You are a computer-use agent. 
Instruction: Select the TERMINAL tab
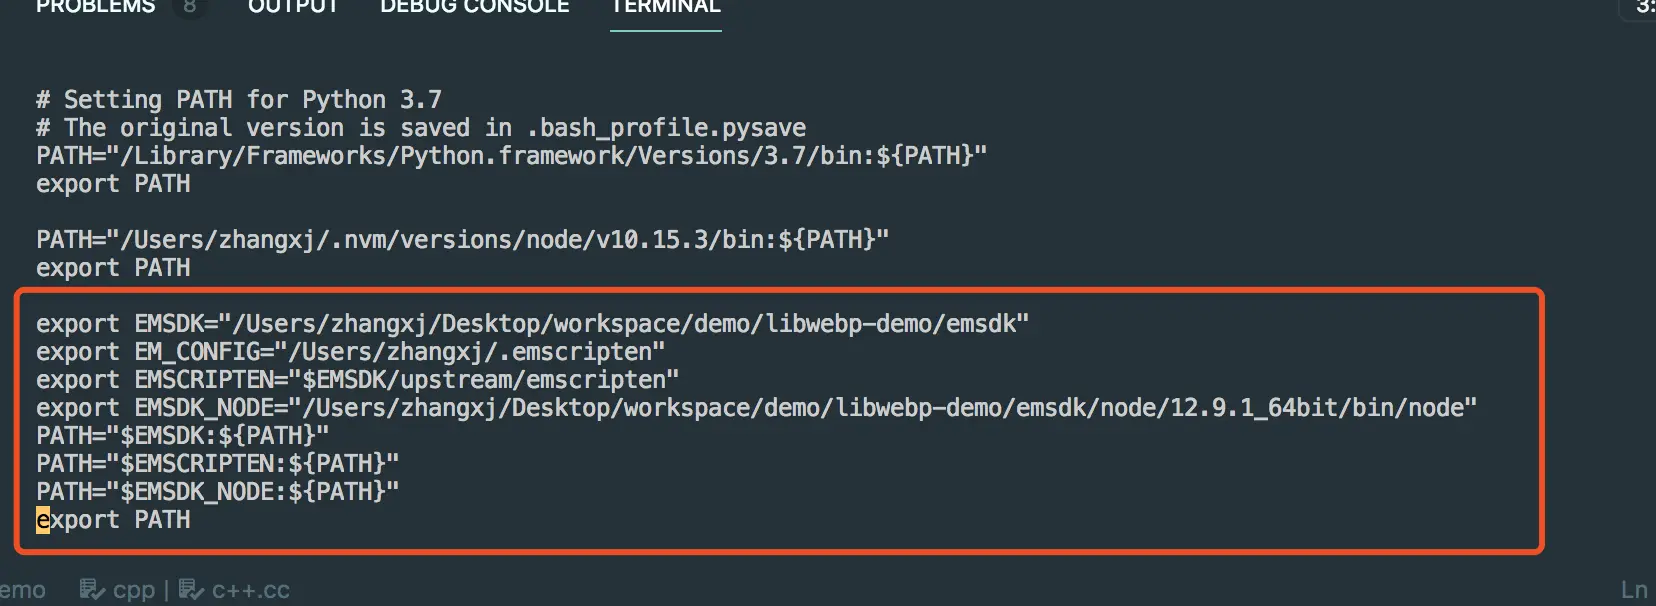pos(666,7)
